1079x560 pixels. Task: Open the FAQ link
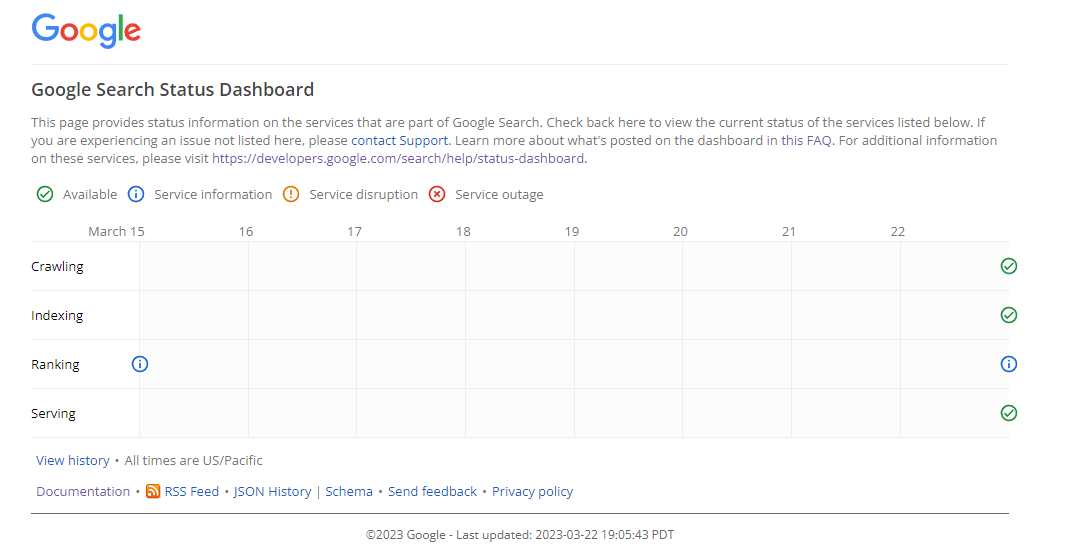click(819, 141)
